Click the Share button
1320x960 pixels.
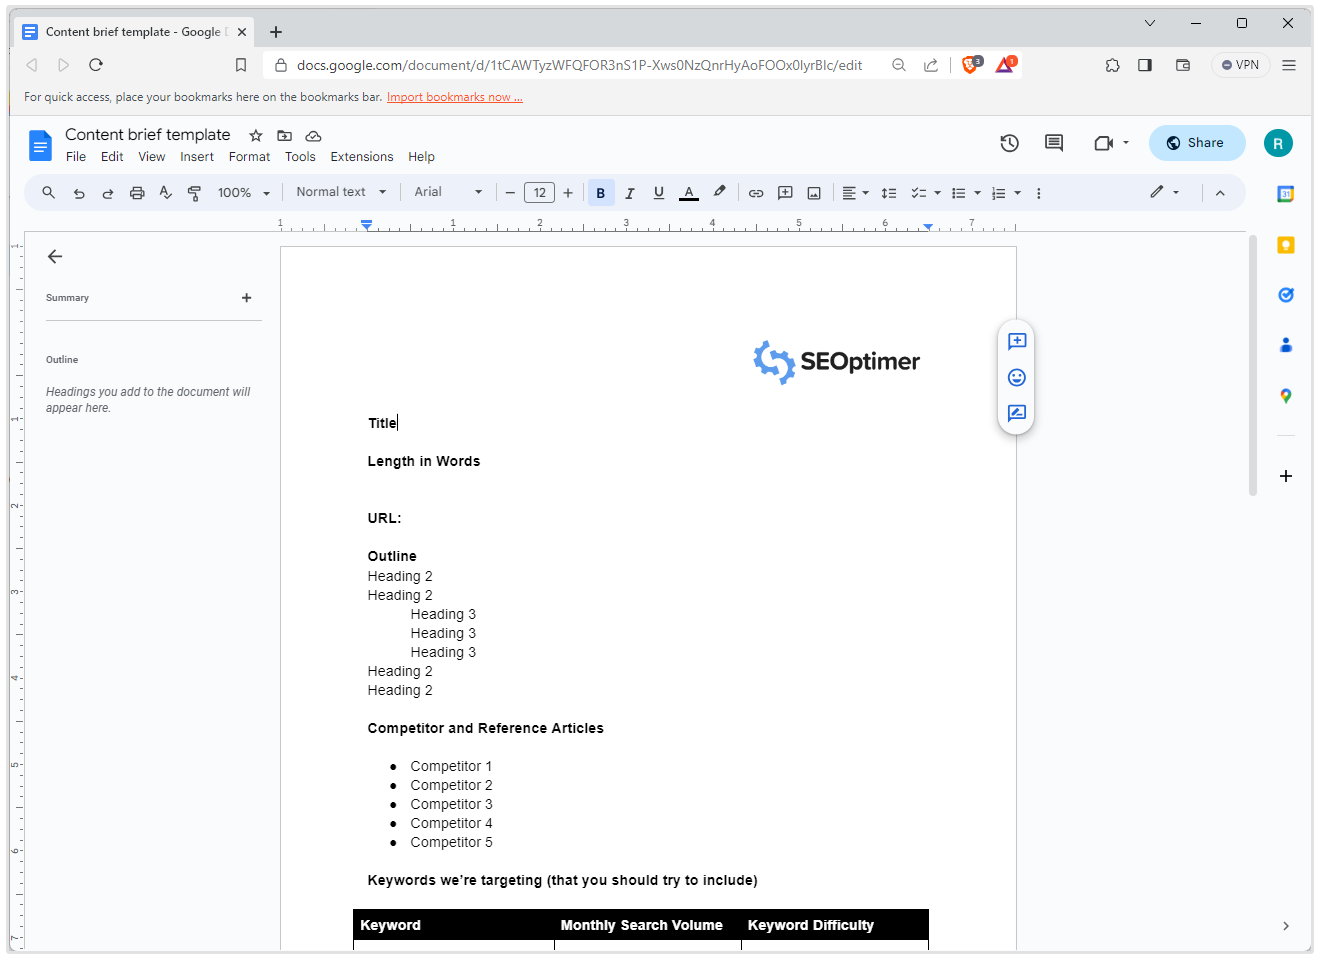(1197, 142)
